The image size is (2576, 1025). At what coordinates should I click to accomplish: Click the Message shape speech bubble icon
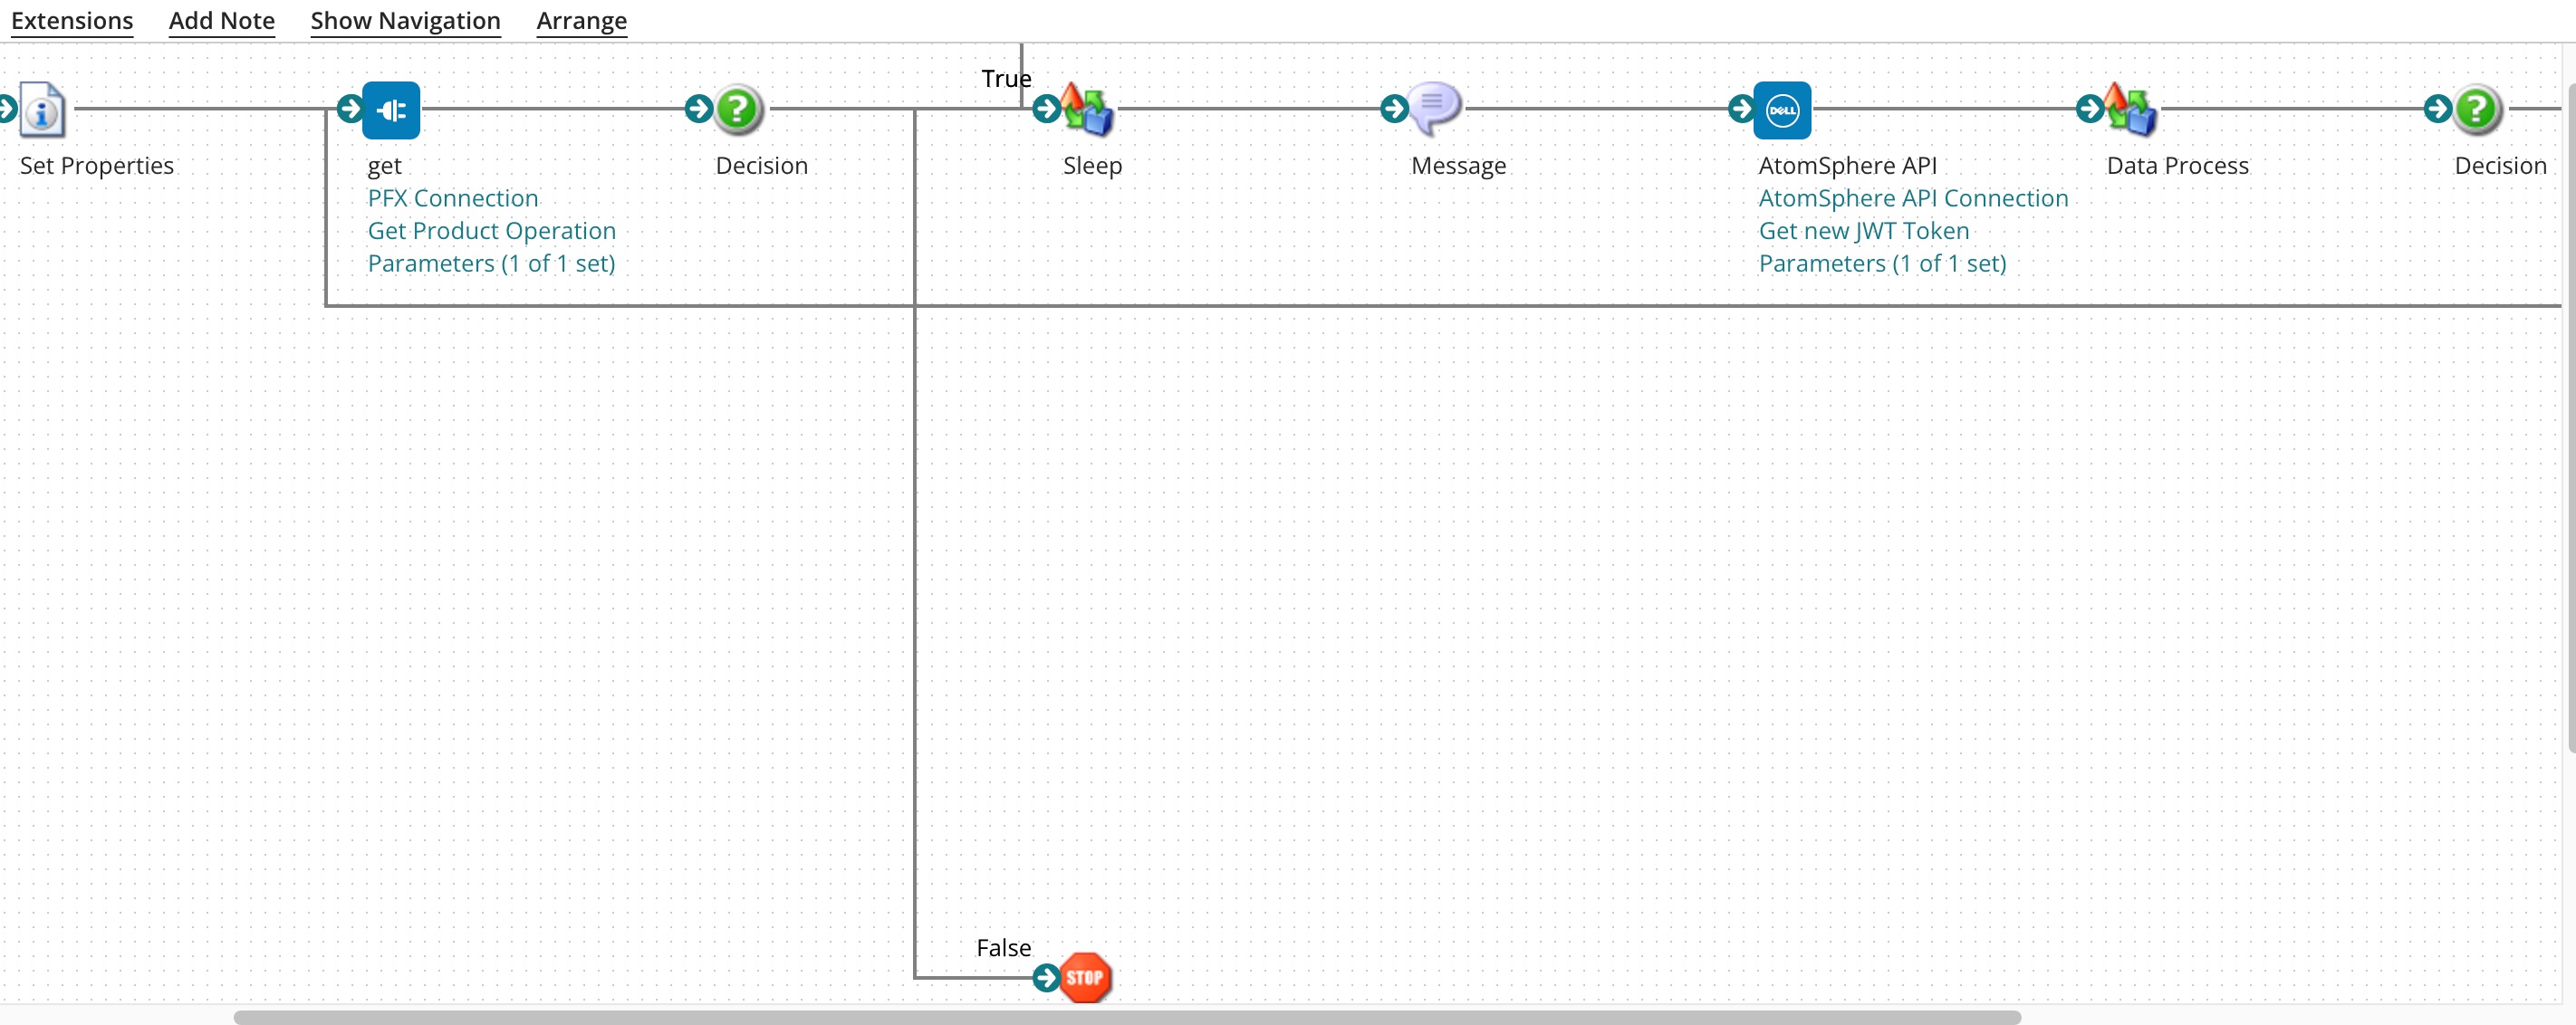(x=1435, y=108)
